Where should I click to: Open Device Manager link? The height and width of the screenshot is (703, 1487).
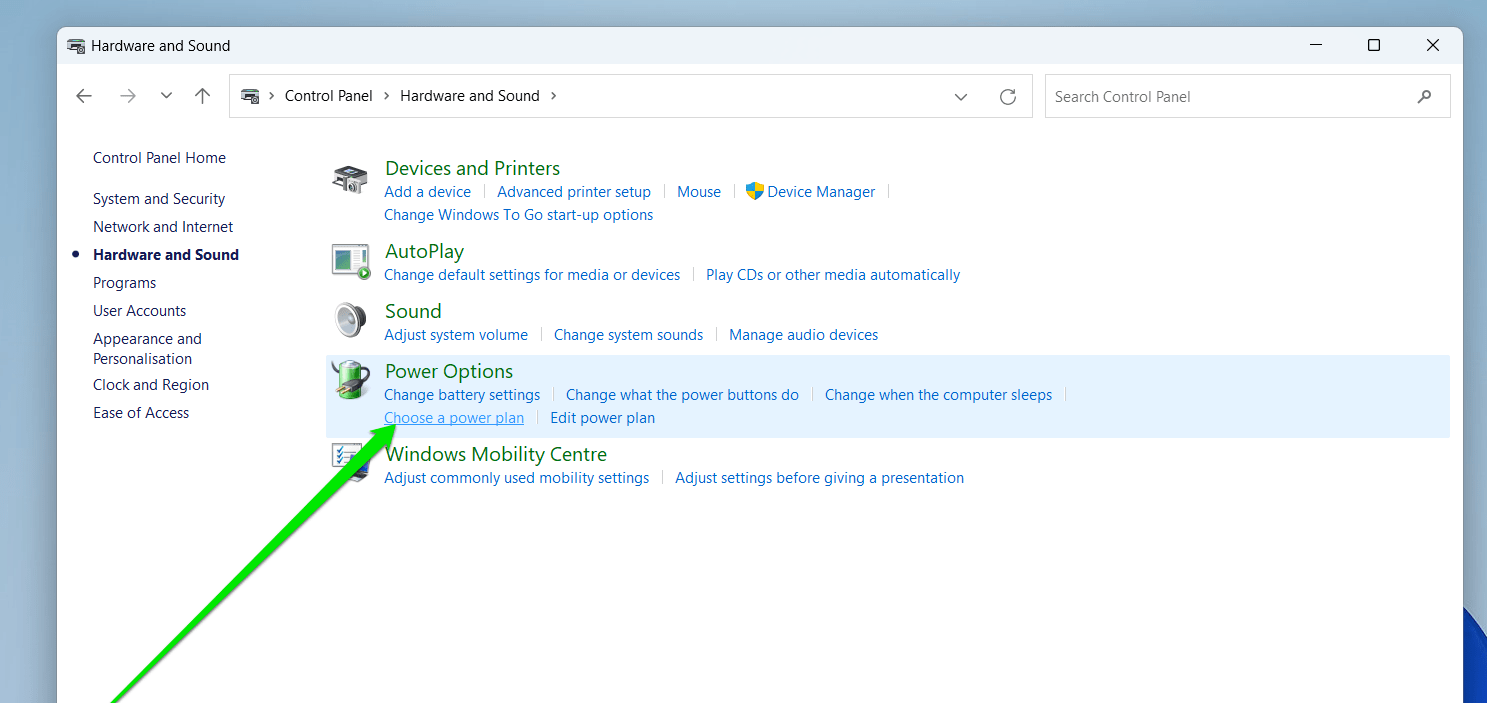click(x=821, y=192)
